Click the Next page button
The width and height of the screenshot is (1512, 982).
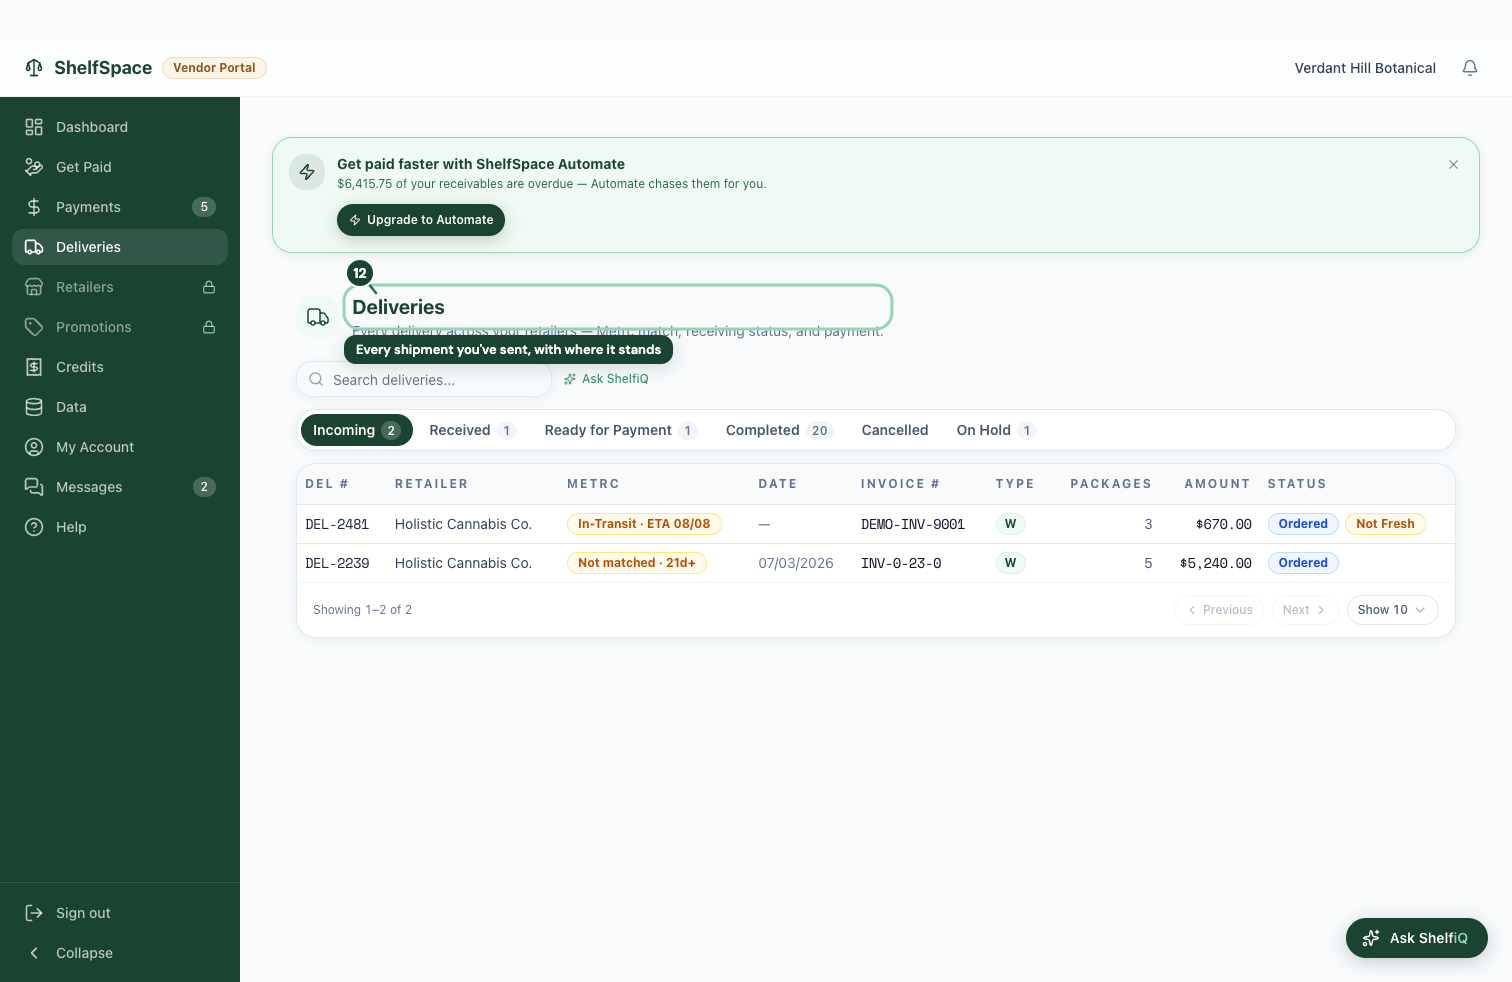(x=1304, y=610)
